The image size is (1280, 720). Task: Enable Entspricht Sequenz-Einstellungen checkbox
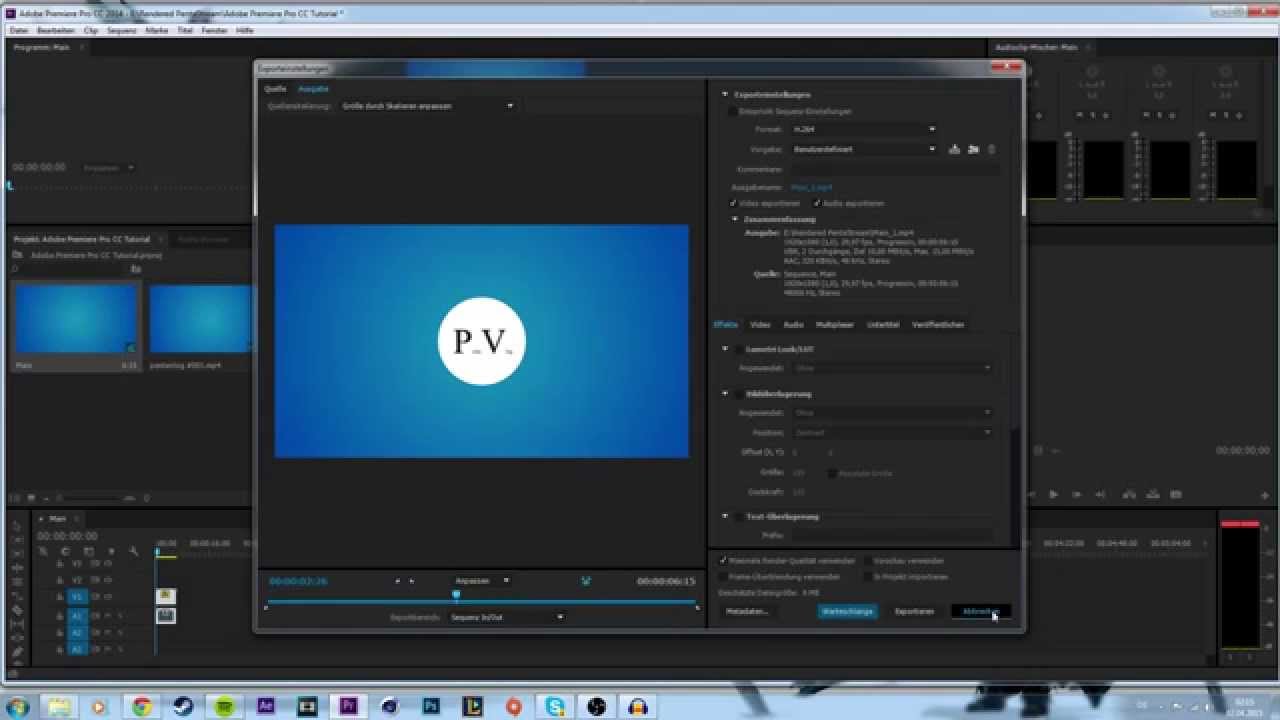[733, 111]
